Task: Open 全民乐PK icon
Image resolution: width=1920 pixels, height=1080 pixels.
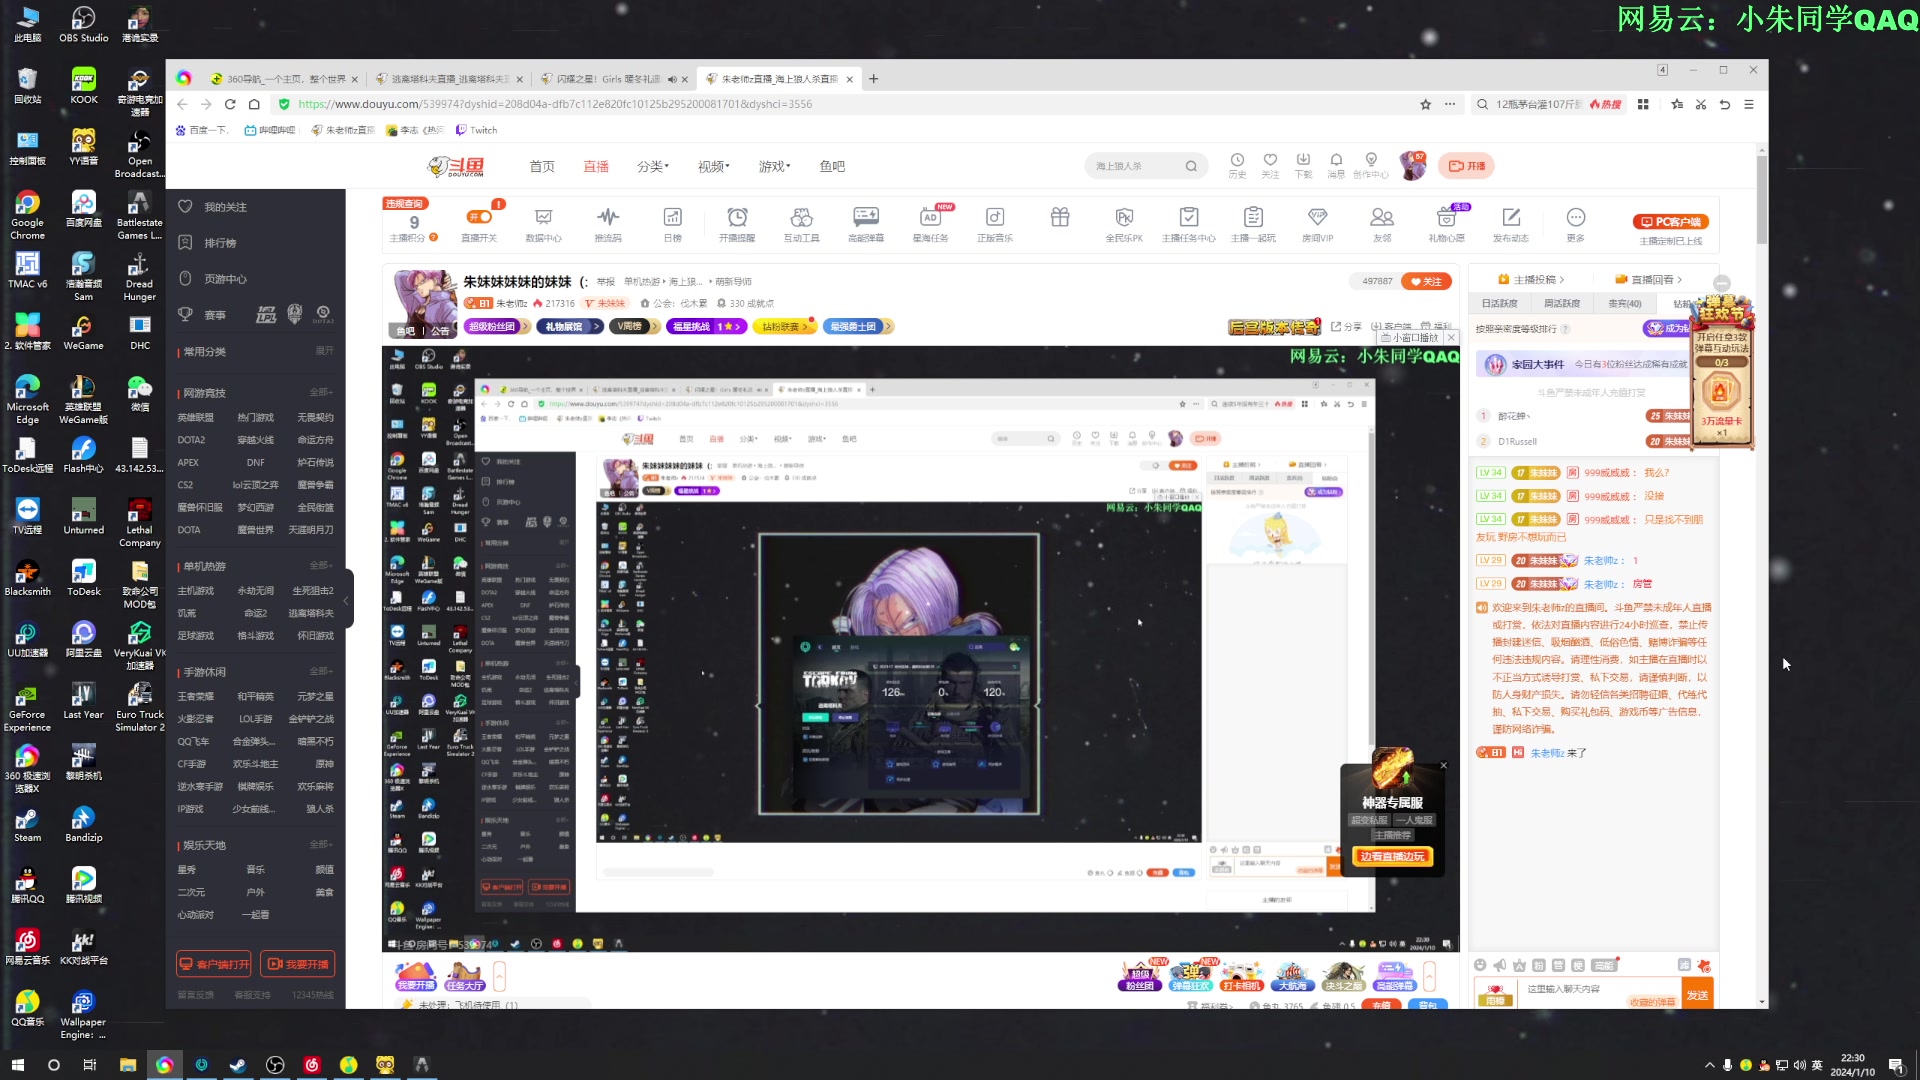Action: click(x=1124, y=217)
